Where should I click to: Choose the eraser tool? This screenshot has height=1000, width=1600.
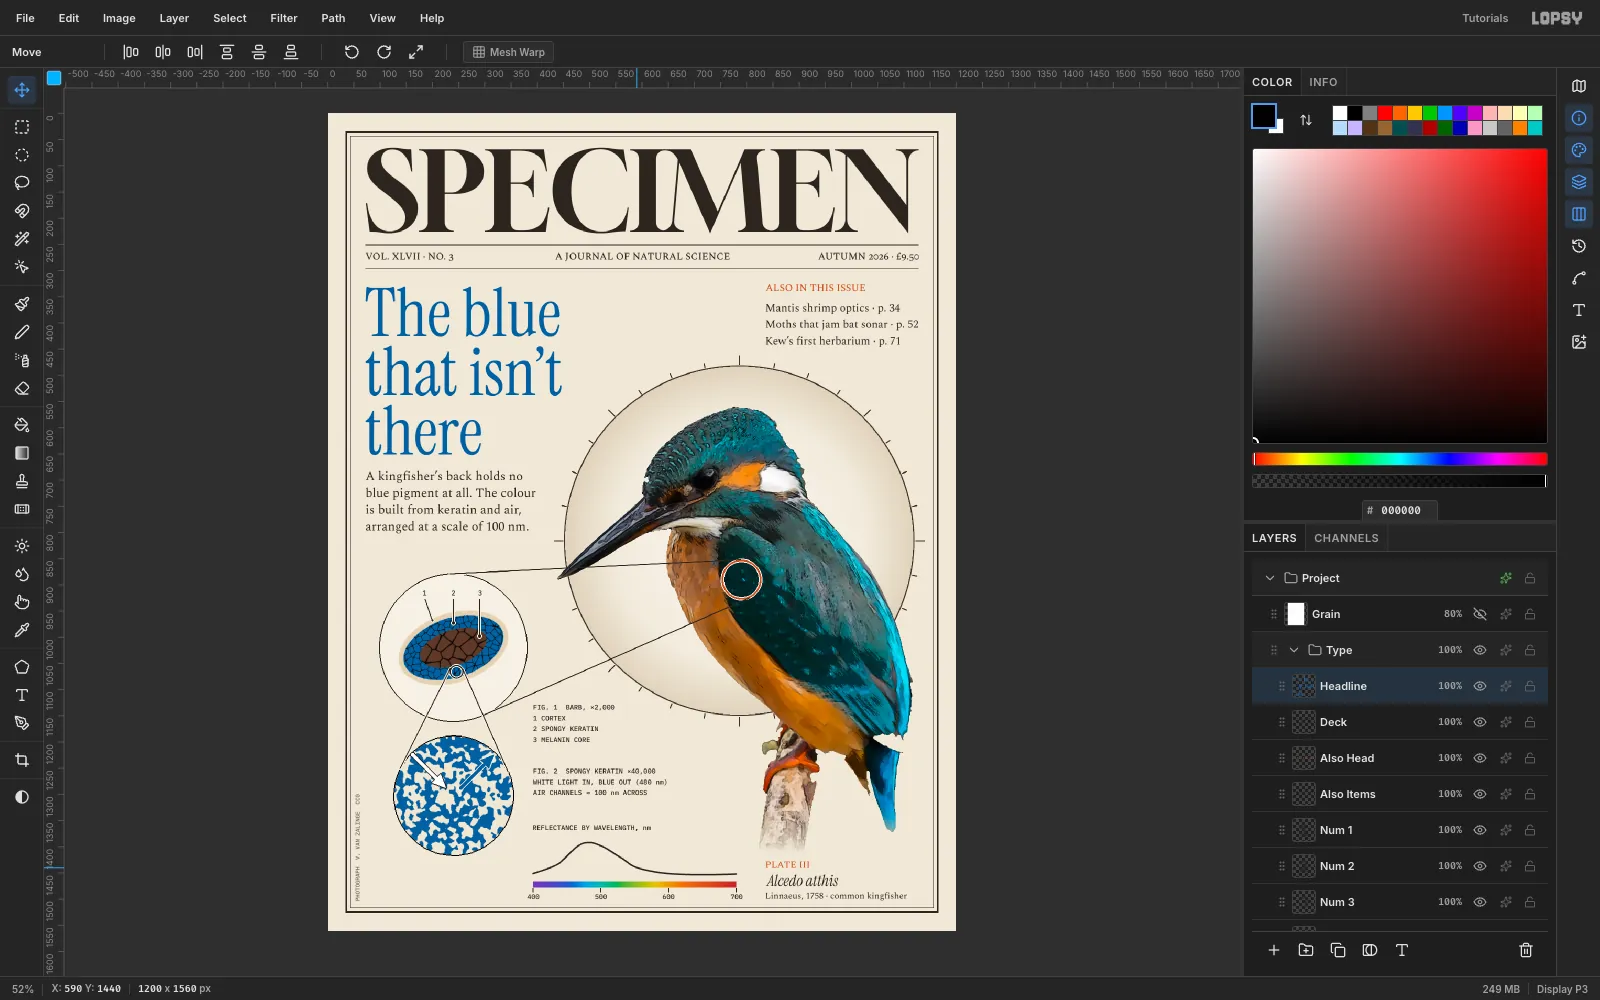(22, 388)
